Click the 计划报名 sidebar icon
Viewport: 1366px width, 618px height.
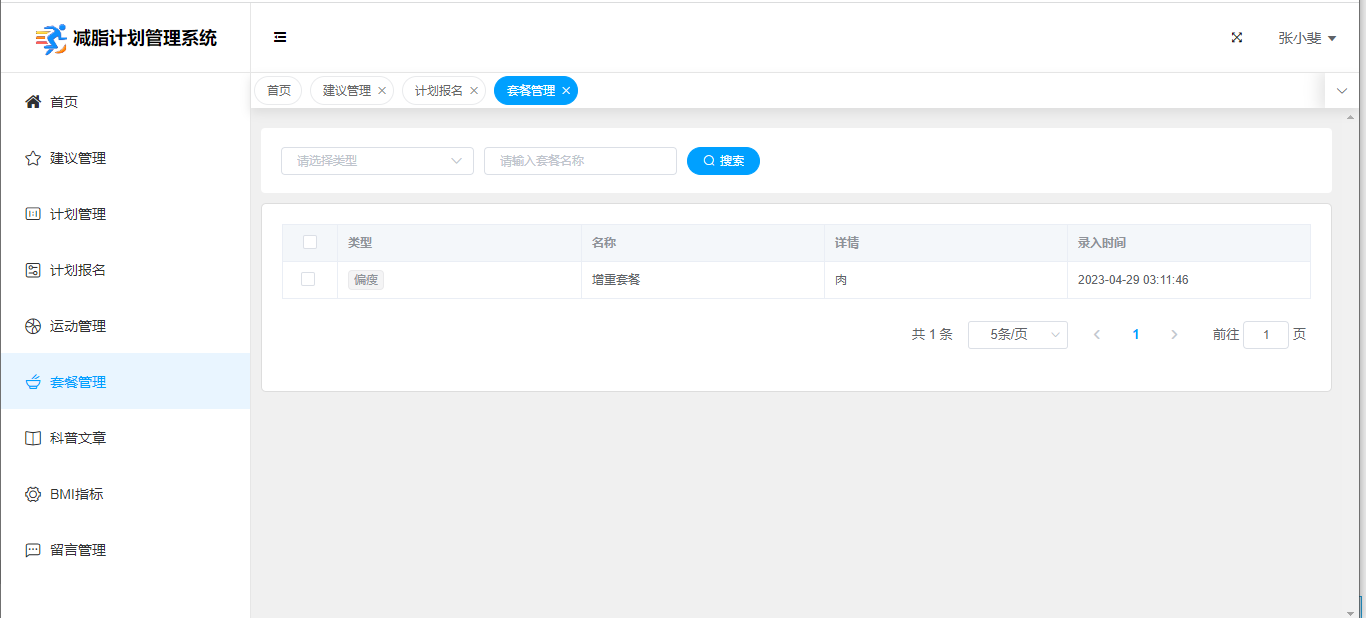tap(33, 270)
